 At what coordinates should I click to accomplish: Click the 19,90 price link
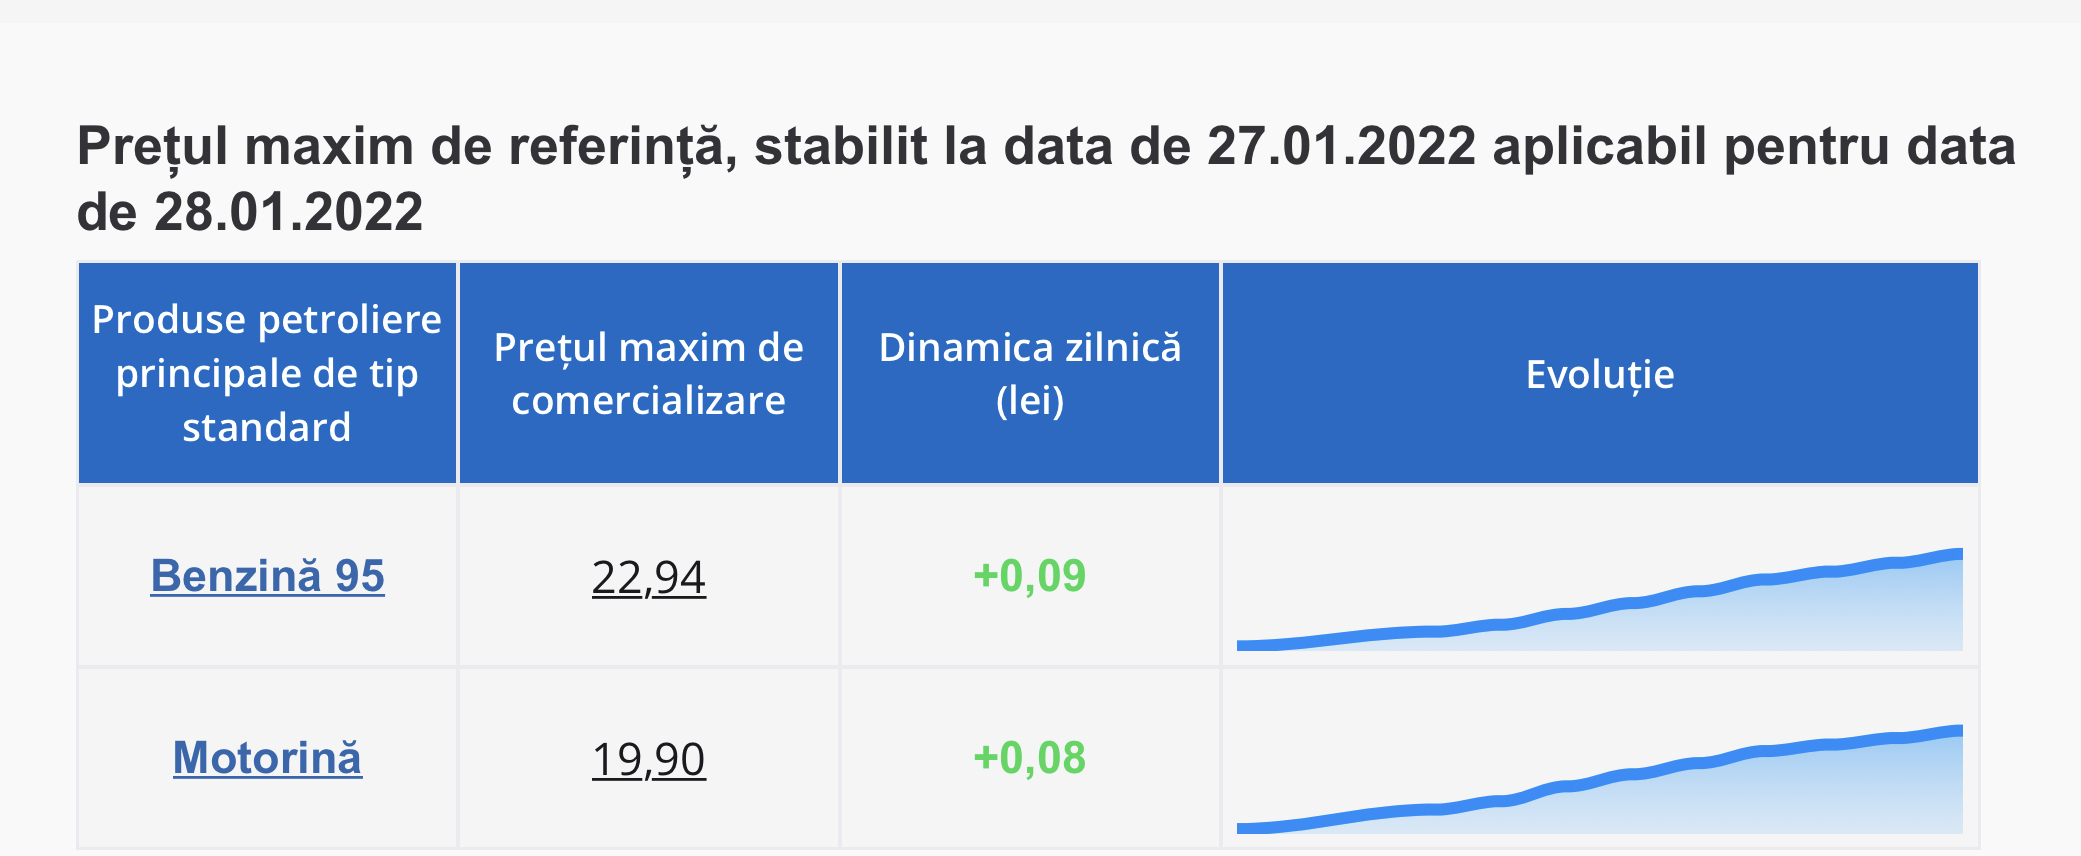click(x=648, y=759)
